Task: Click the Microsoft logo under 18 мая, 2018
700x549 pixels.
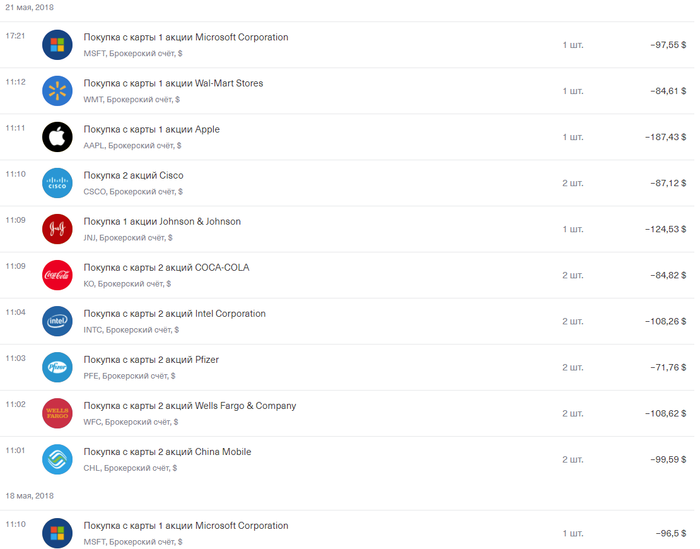Action: (57, 533)
